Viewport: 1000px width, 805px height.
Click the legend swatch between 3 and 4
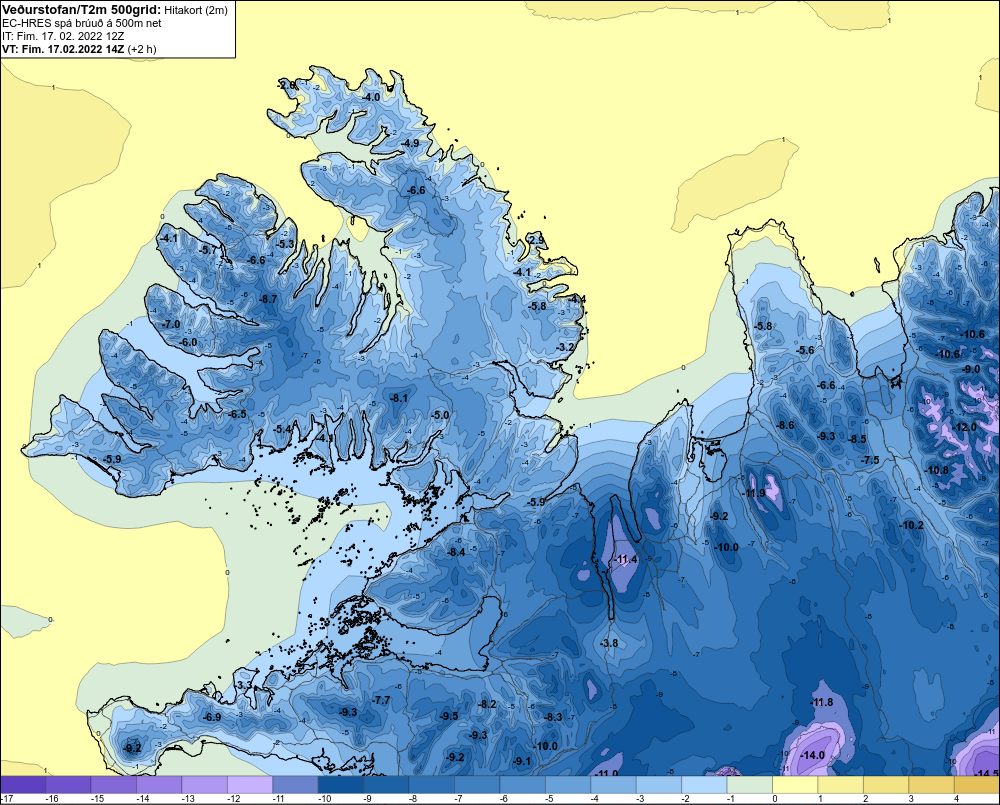pyautogui.click(x=932, y=785)
